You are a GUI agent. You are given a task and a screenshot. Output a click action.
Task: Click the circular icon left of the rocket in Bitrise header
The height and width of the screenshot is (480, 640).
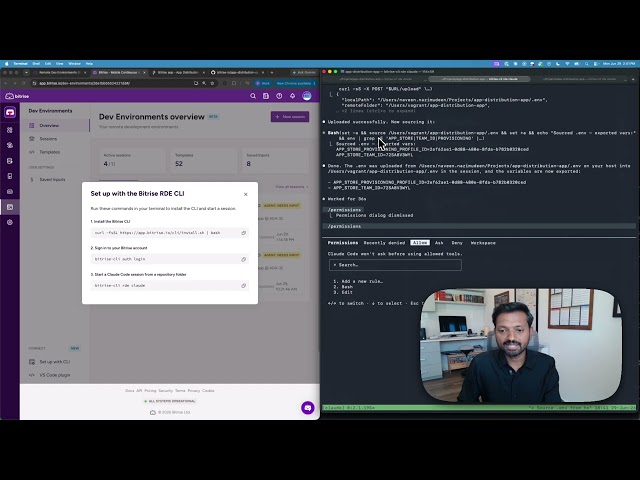pyautogui.click(x=279, y=96)
